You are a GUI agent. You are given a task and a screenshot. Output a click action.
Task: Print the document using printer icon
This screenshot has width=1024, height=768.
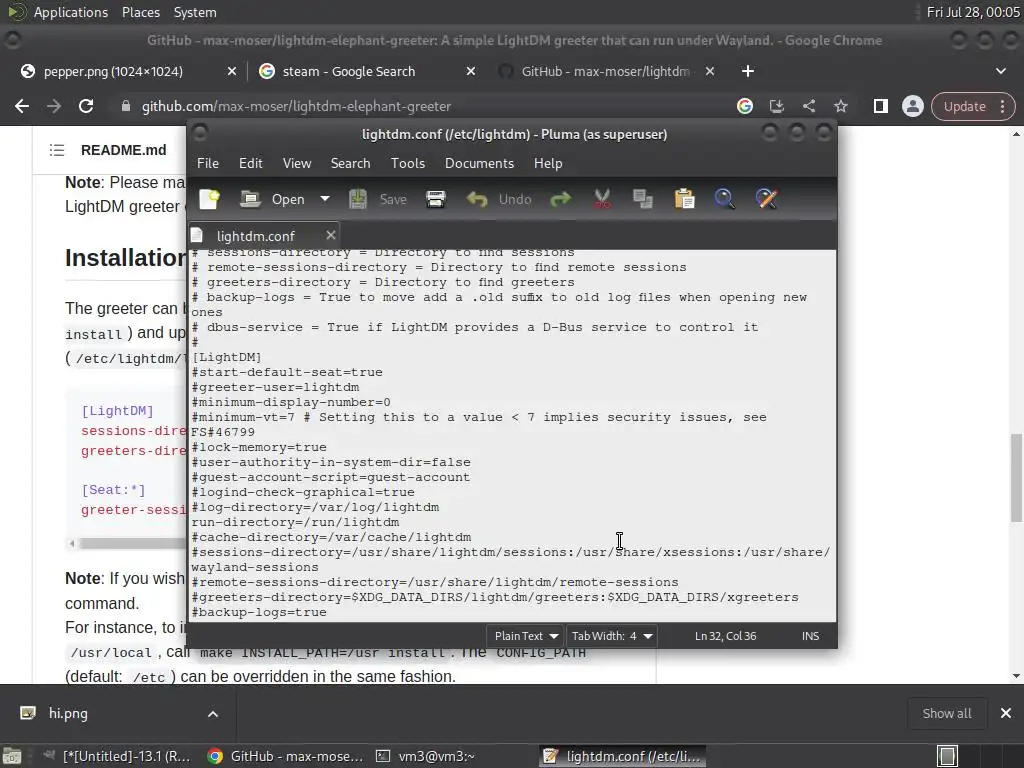coord(436,199)
